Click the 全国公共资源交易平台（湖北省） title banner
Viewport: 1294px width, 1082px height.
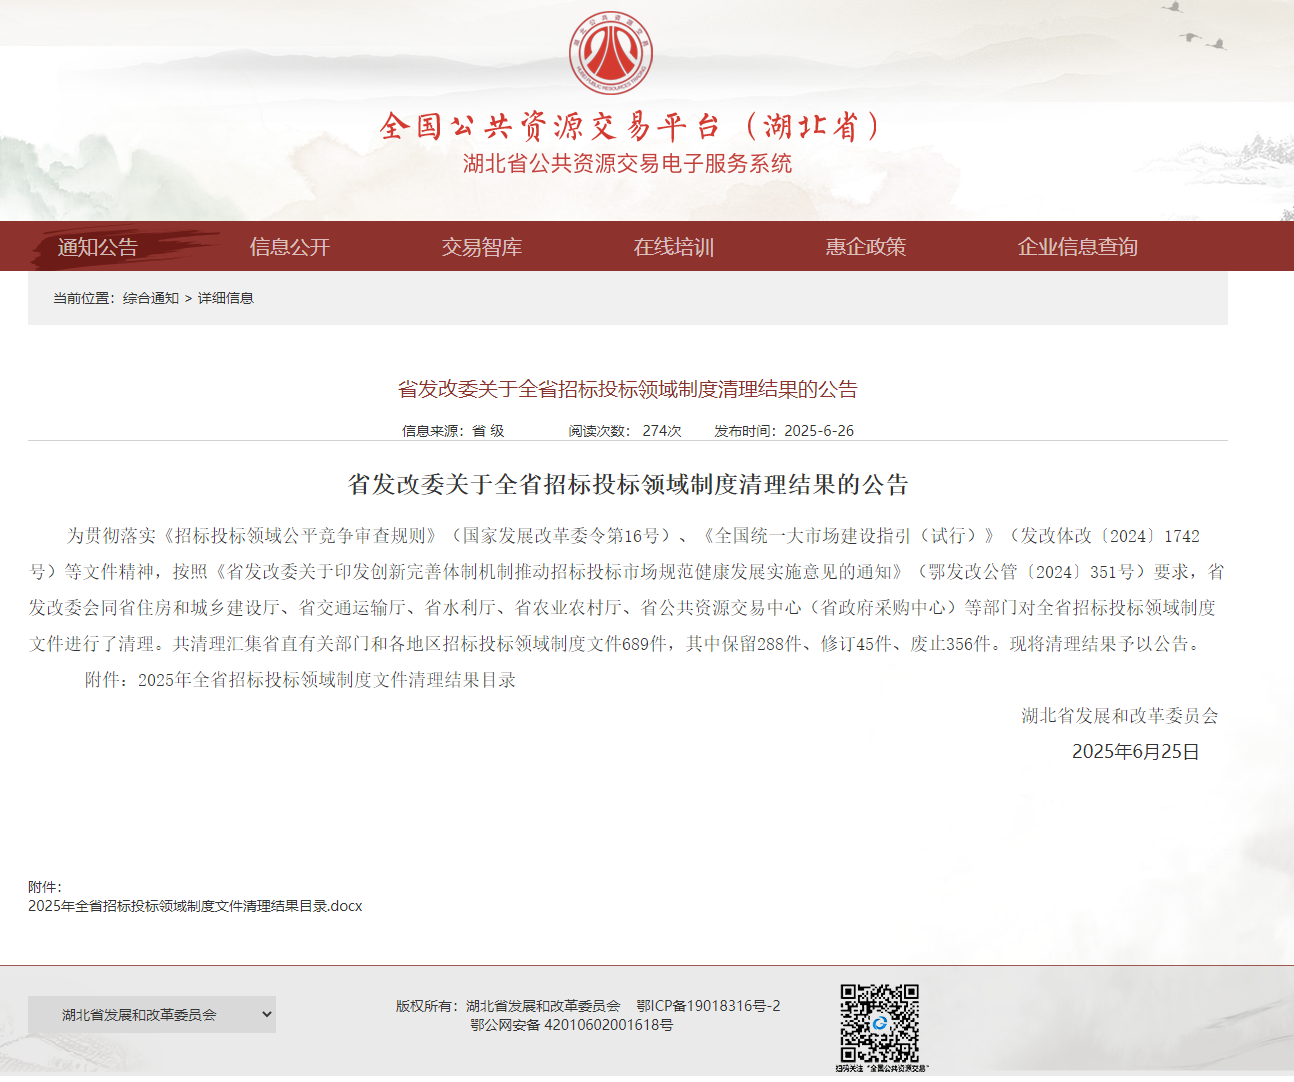(x=630, y=126)
